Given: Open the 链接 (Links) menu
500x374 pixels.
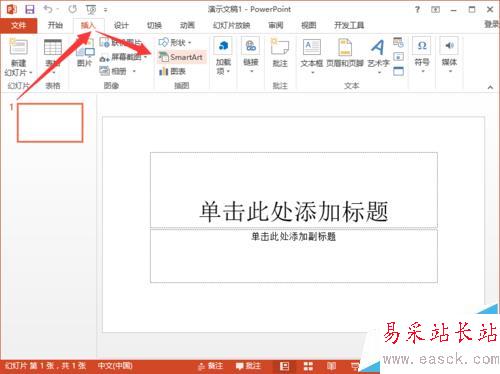Looking at the screenshot, I should [x=251, y=55].
